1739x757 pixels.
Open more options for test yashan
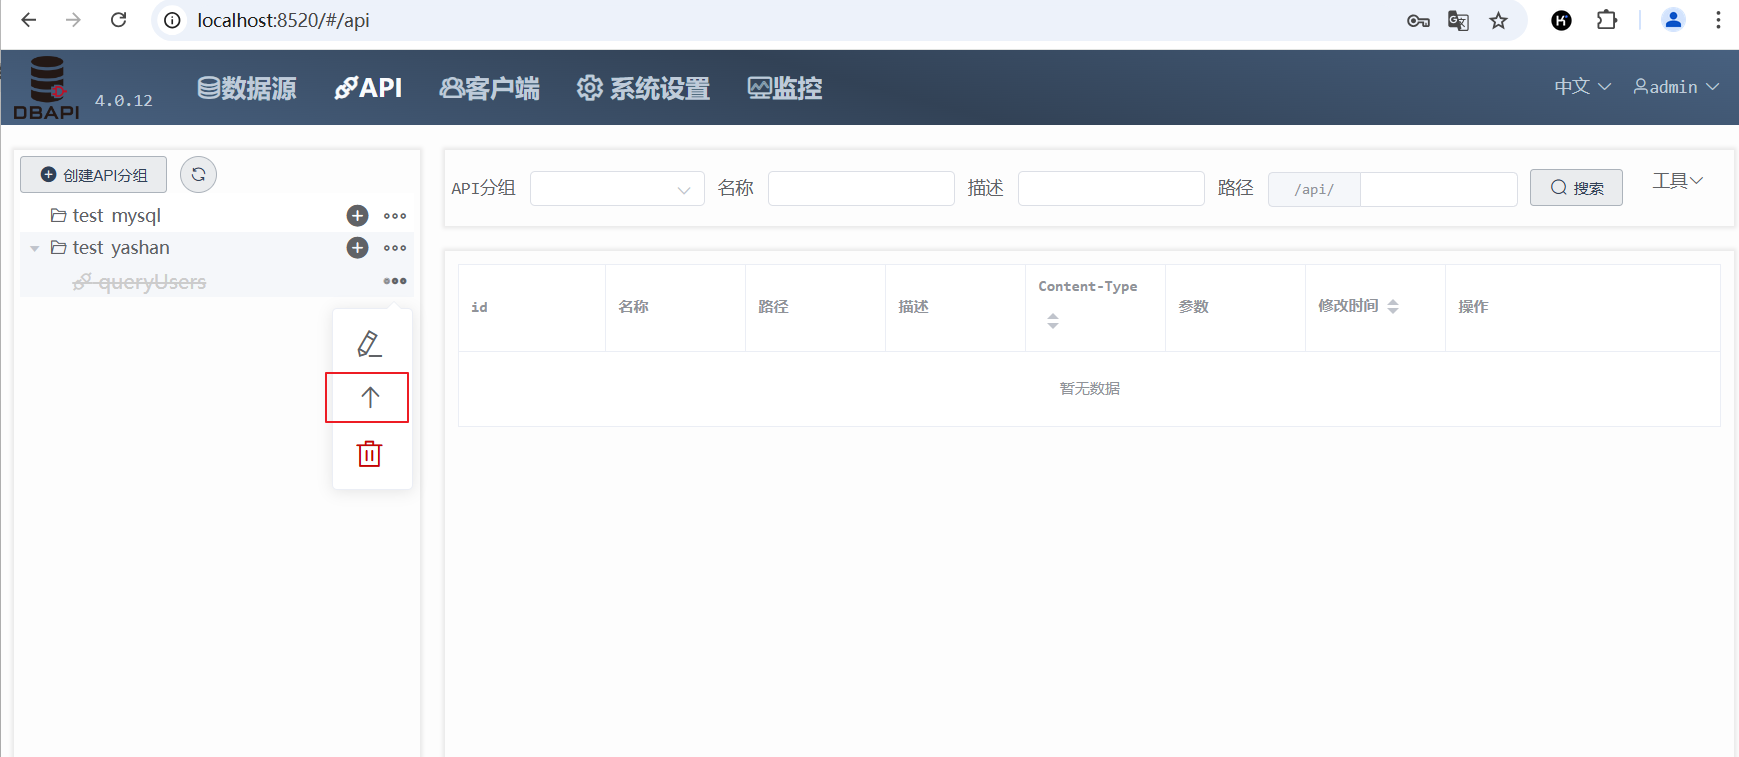coord(395,248)
